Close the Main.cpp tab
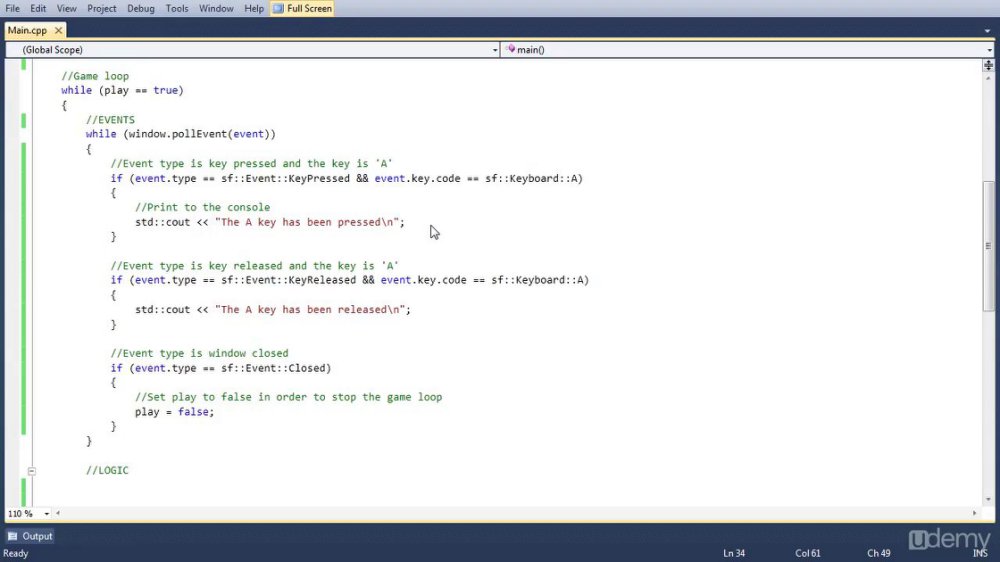 click(59, 30)
